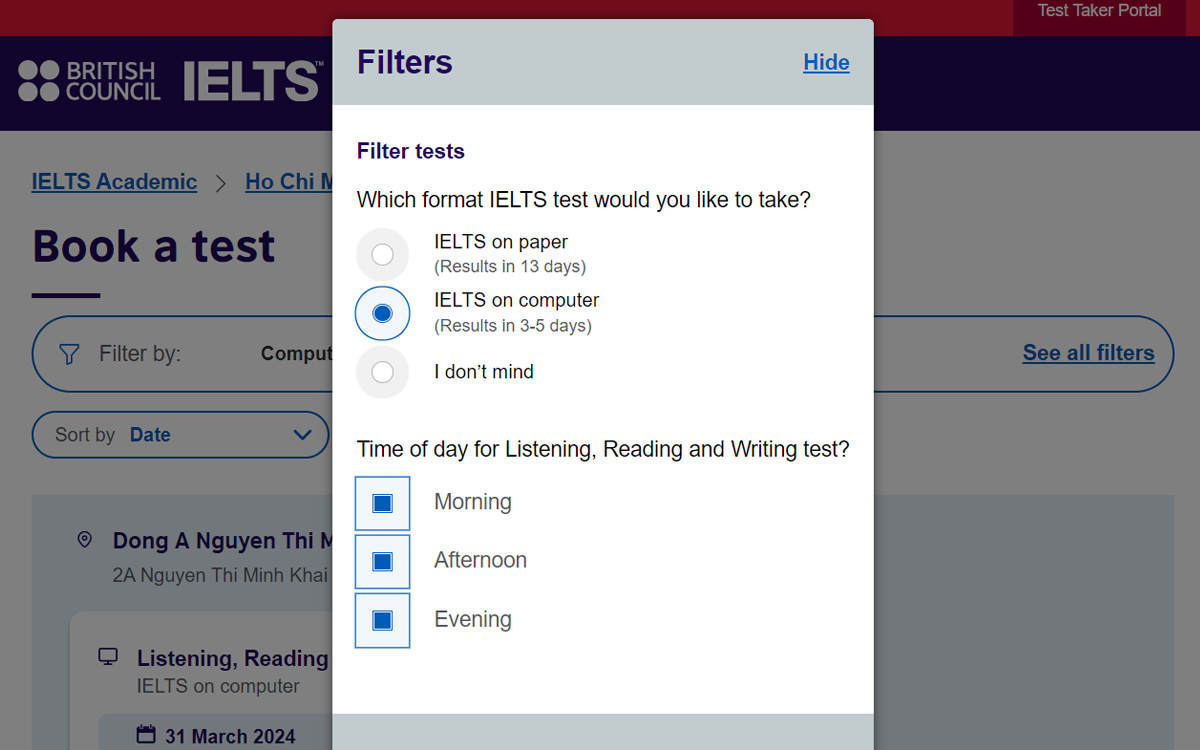Select the IELTS on paper option
This screenshot has width=1200, height=750.
click(x=383, y=255)
